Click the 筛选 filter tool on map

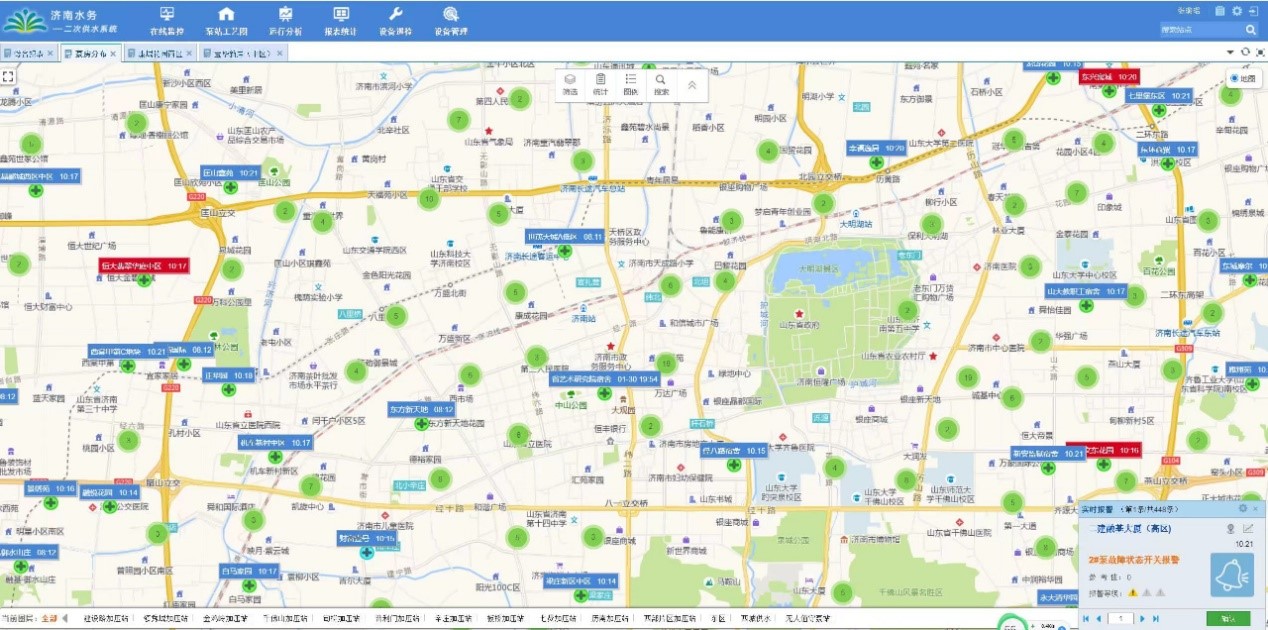coord(569,84)
